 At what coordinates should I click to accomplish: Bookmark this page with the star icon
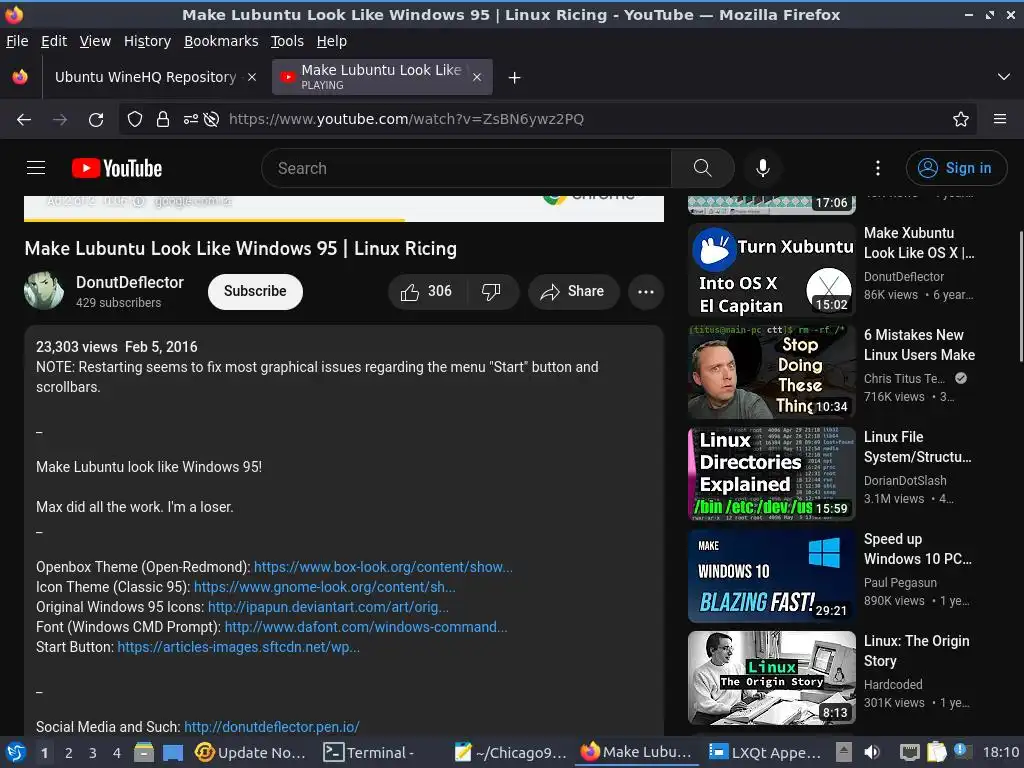coord(961,119)
